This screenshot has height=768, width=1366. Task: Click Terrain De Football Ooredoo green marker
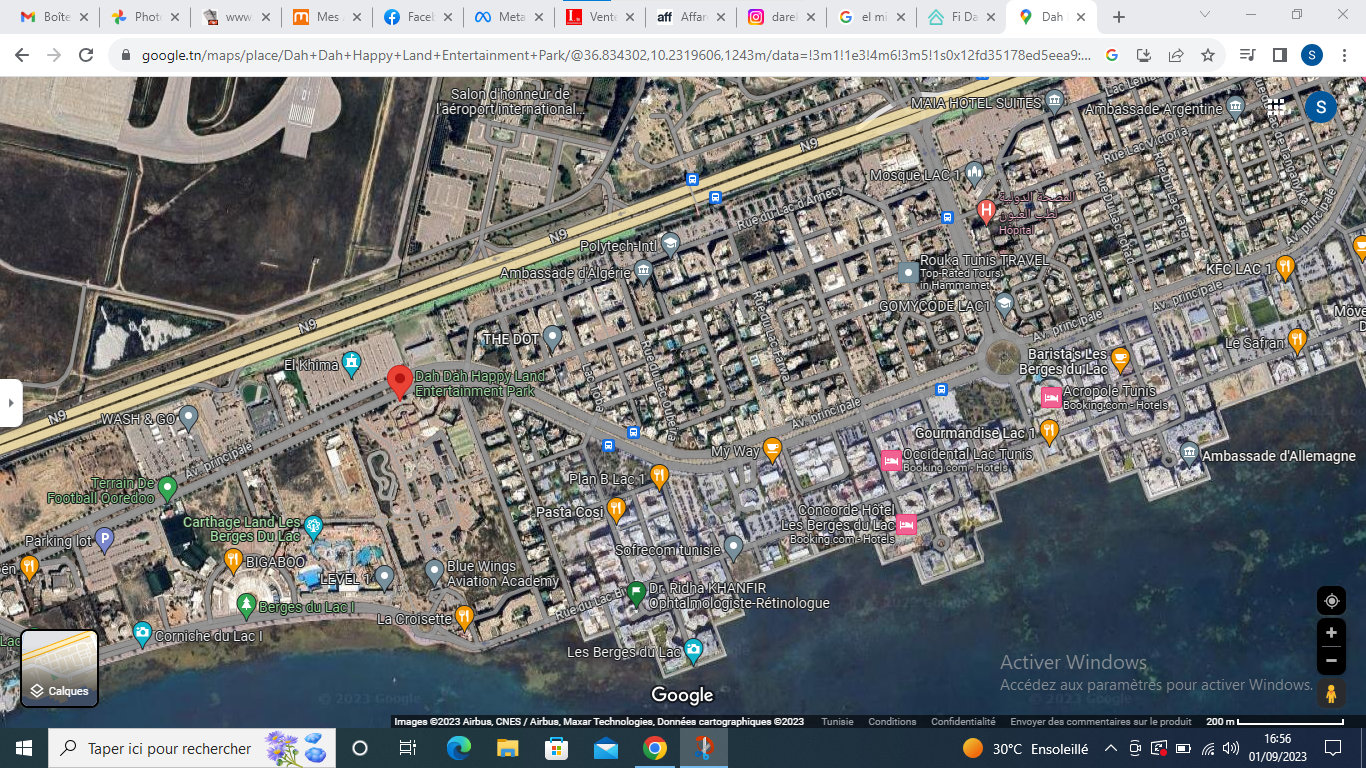[167, 488]
